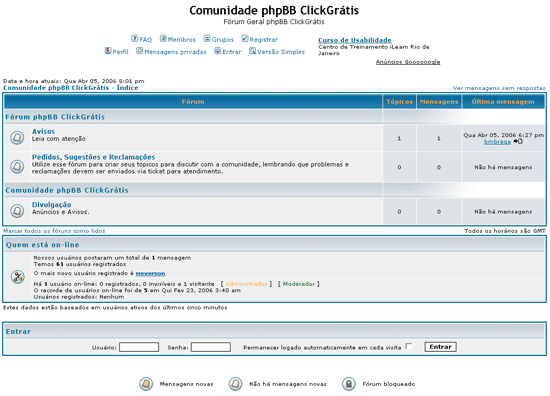
Task: Click the Anúncios Google link
Action: tap(408, 62)
